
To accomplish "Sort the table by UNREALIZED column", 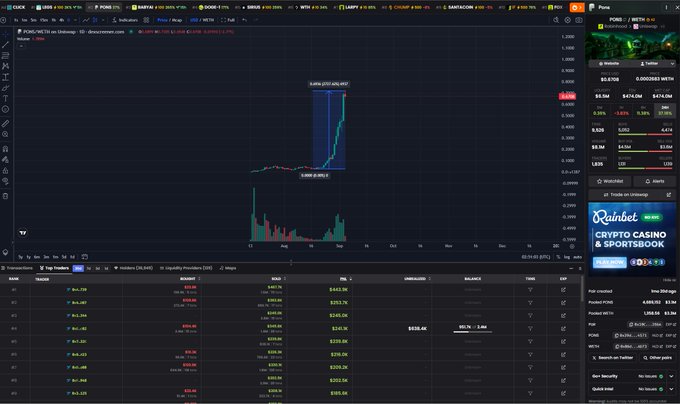I will tap(417, 279).
